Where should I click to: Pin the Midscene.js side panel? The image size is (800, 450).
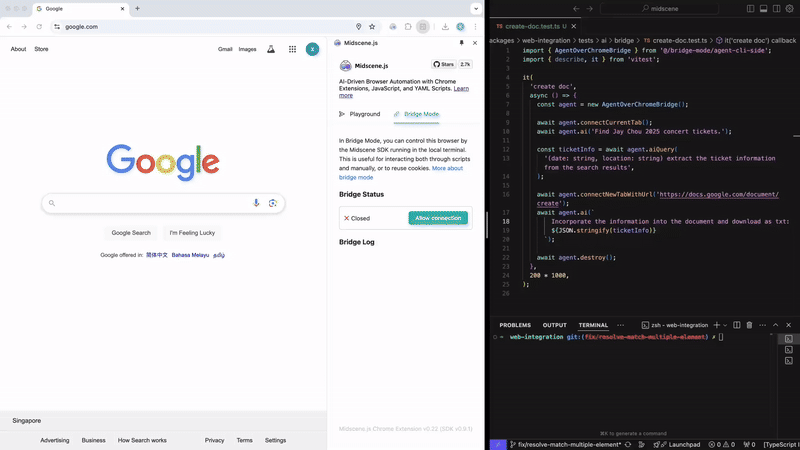[462, 43]
